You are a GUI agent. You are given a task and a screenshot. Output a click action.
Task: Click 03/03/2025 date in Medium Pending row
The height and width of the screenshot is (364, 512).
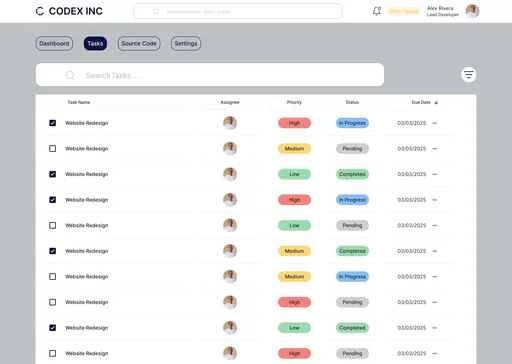[x=412, y=149]
